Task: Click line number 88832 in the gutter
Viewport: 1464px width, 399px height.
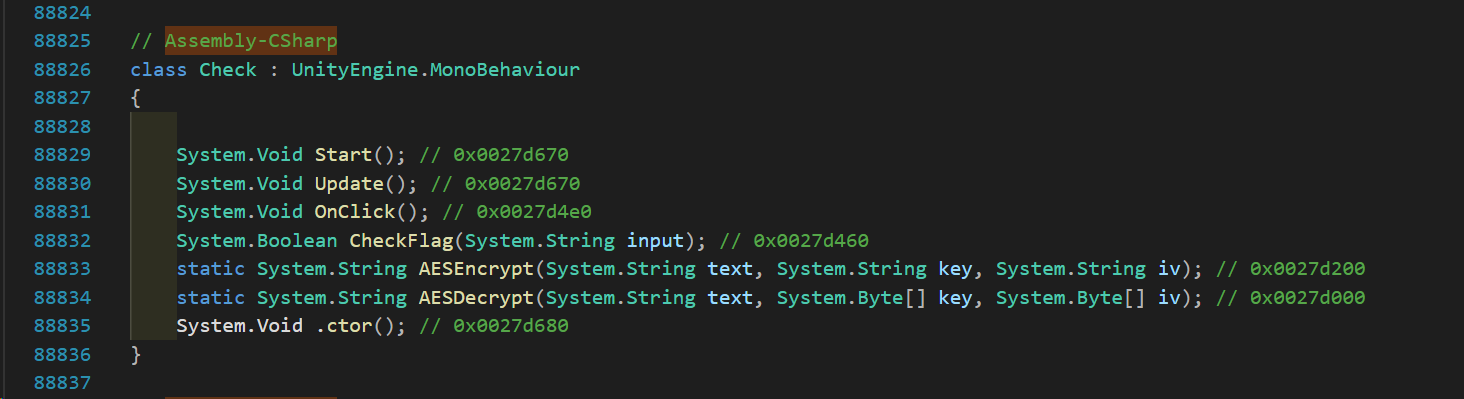Action: pos(62,241)
